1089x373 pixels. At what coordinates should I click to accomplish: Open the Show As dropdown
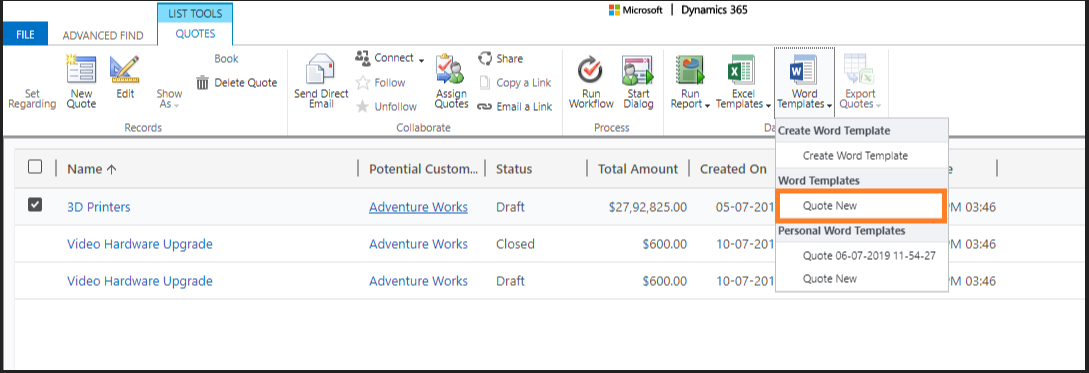pyautogui.click(x=169, y=99)
